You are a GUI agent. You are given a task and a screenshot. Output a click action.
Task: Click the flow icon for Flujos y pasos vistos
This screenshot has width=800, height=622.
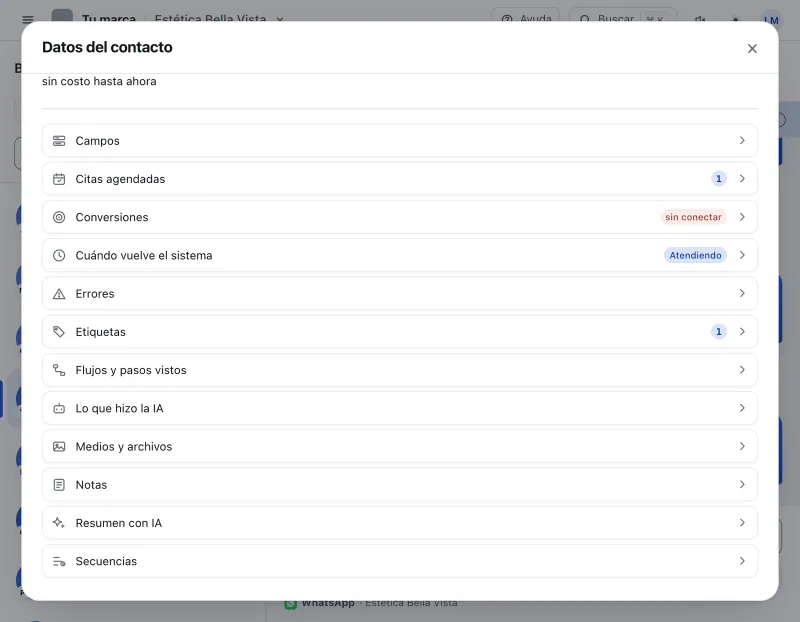[x=59, y=370]
